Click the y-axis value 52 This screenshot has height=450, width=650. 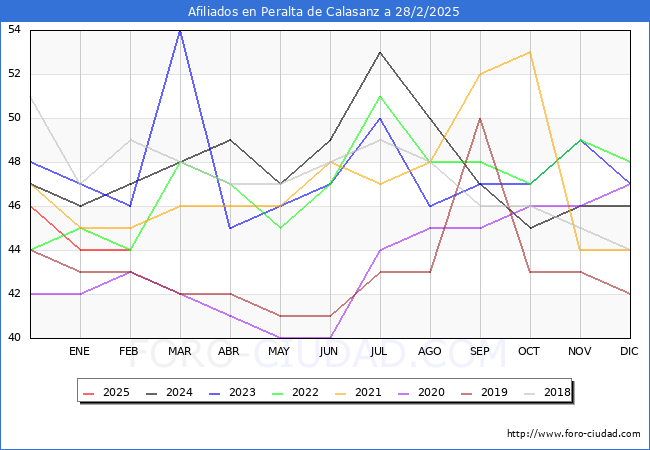pyautogui.click(x=14, y=74)
